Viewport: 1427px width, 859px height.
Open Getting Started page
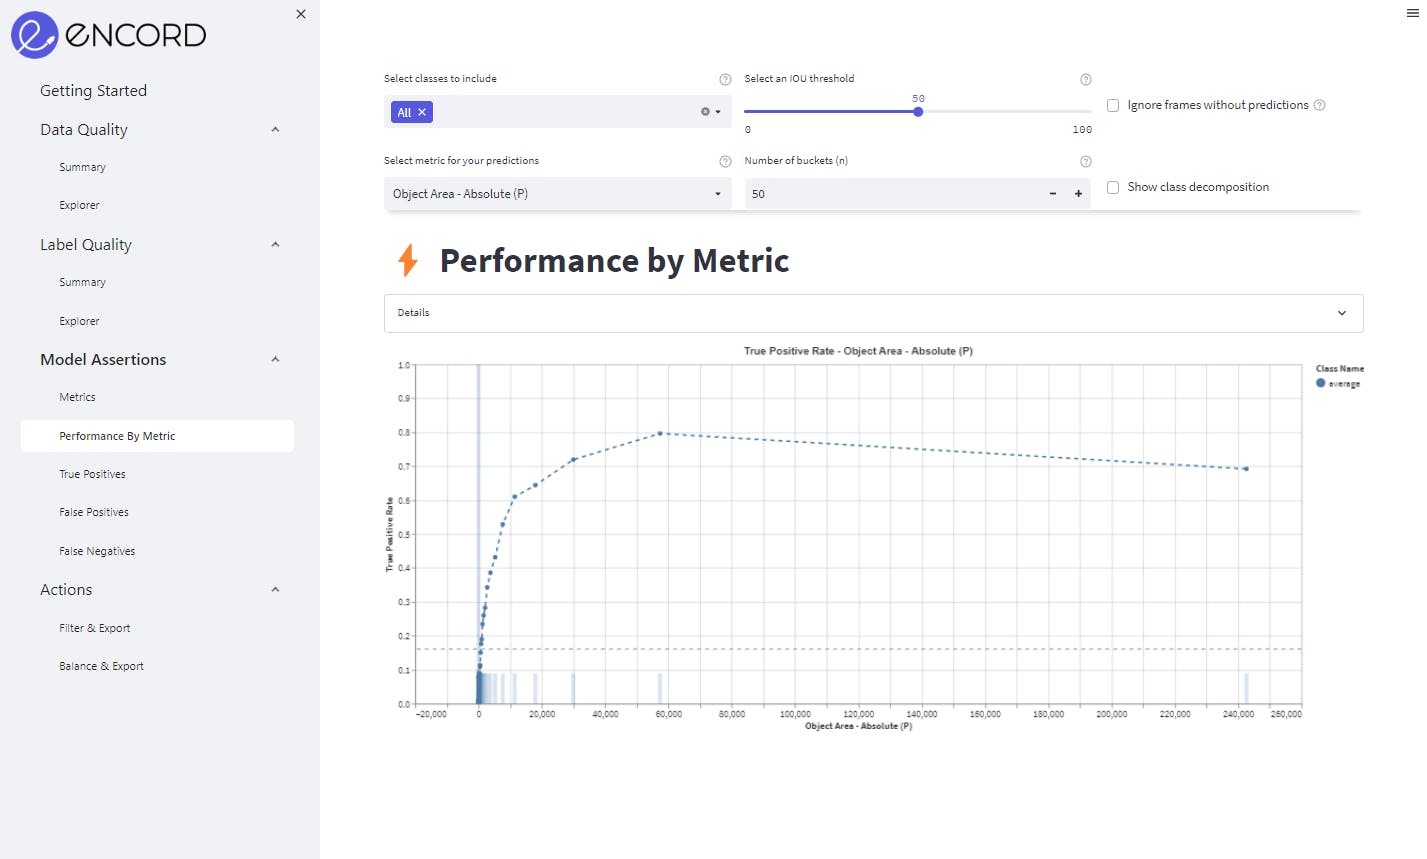click(93, 90)
